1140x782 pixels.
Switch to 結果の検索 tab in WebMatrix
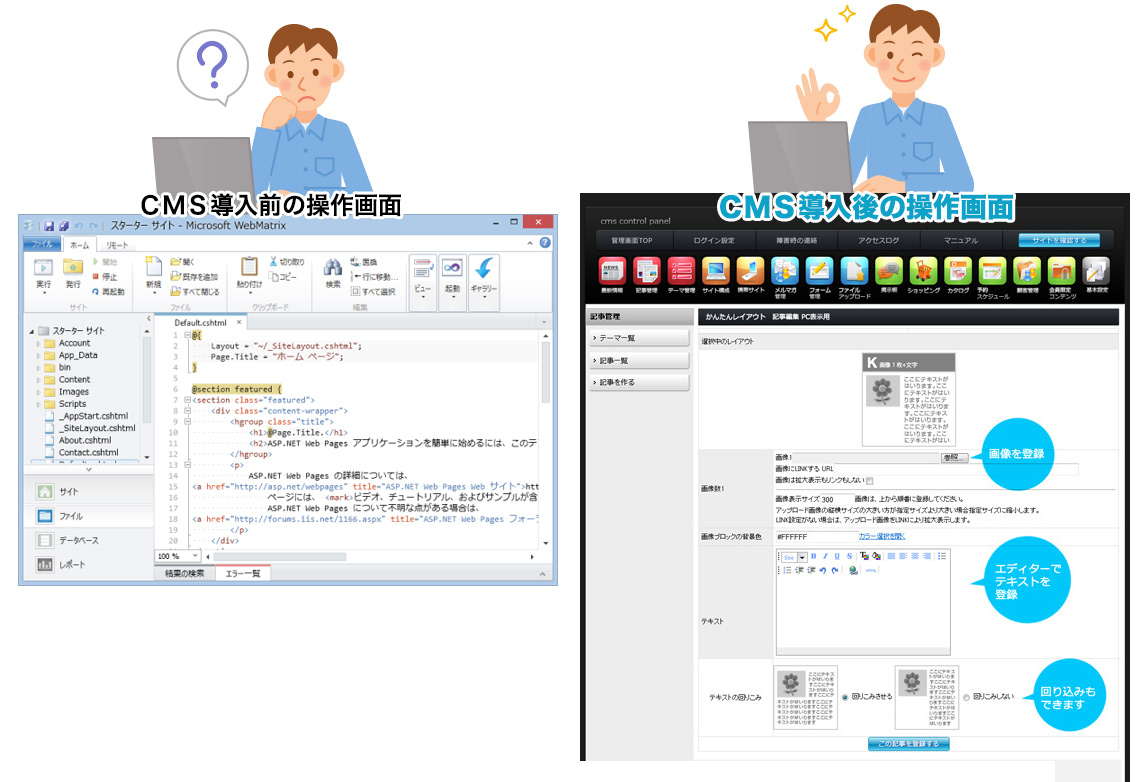(x=185, y=573)
